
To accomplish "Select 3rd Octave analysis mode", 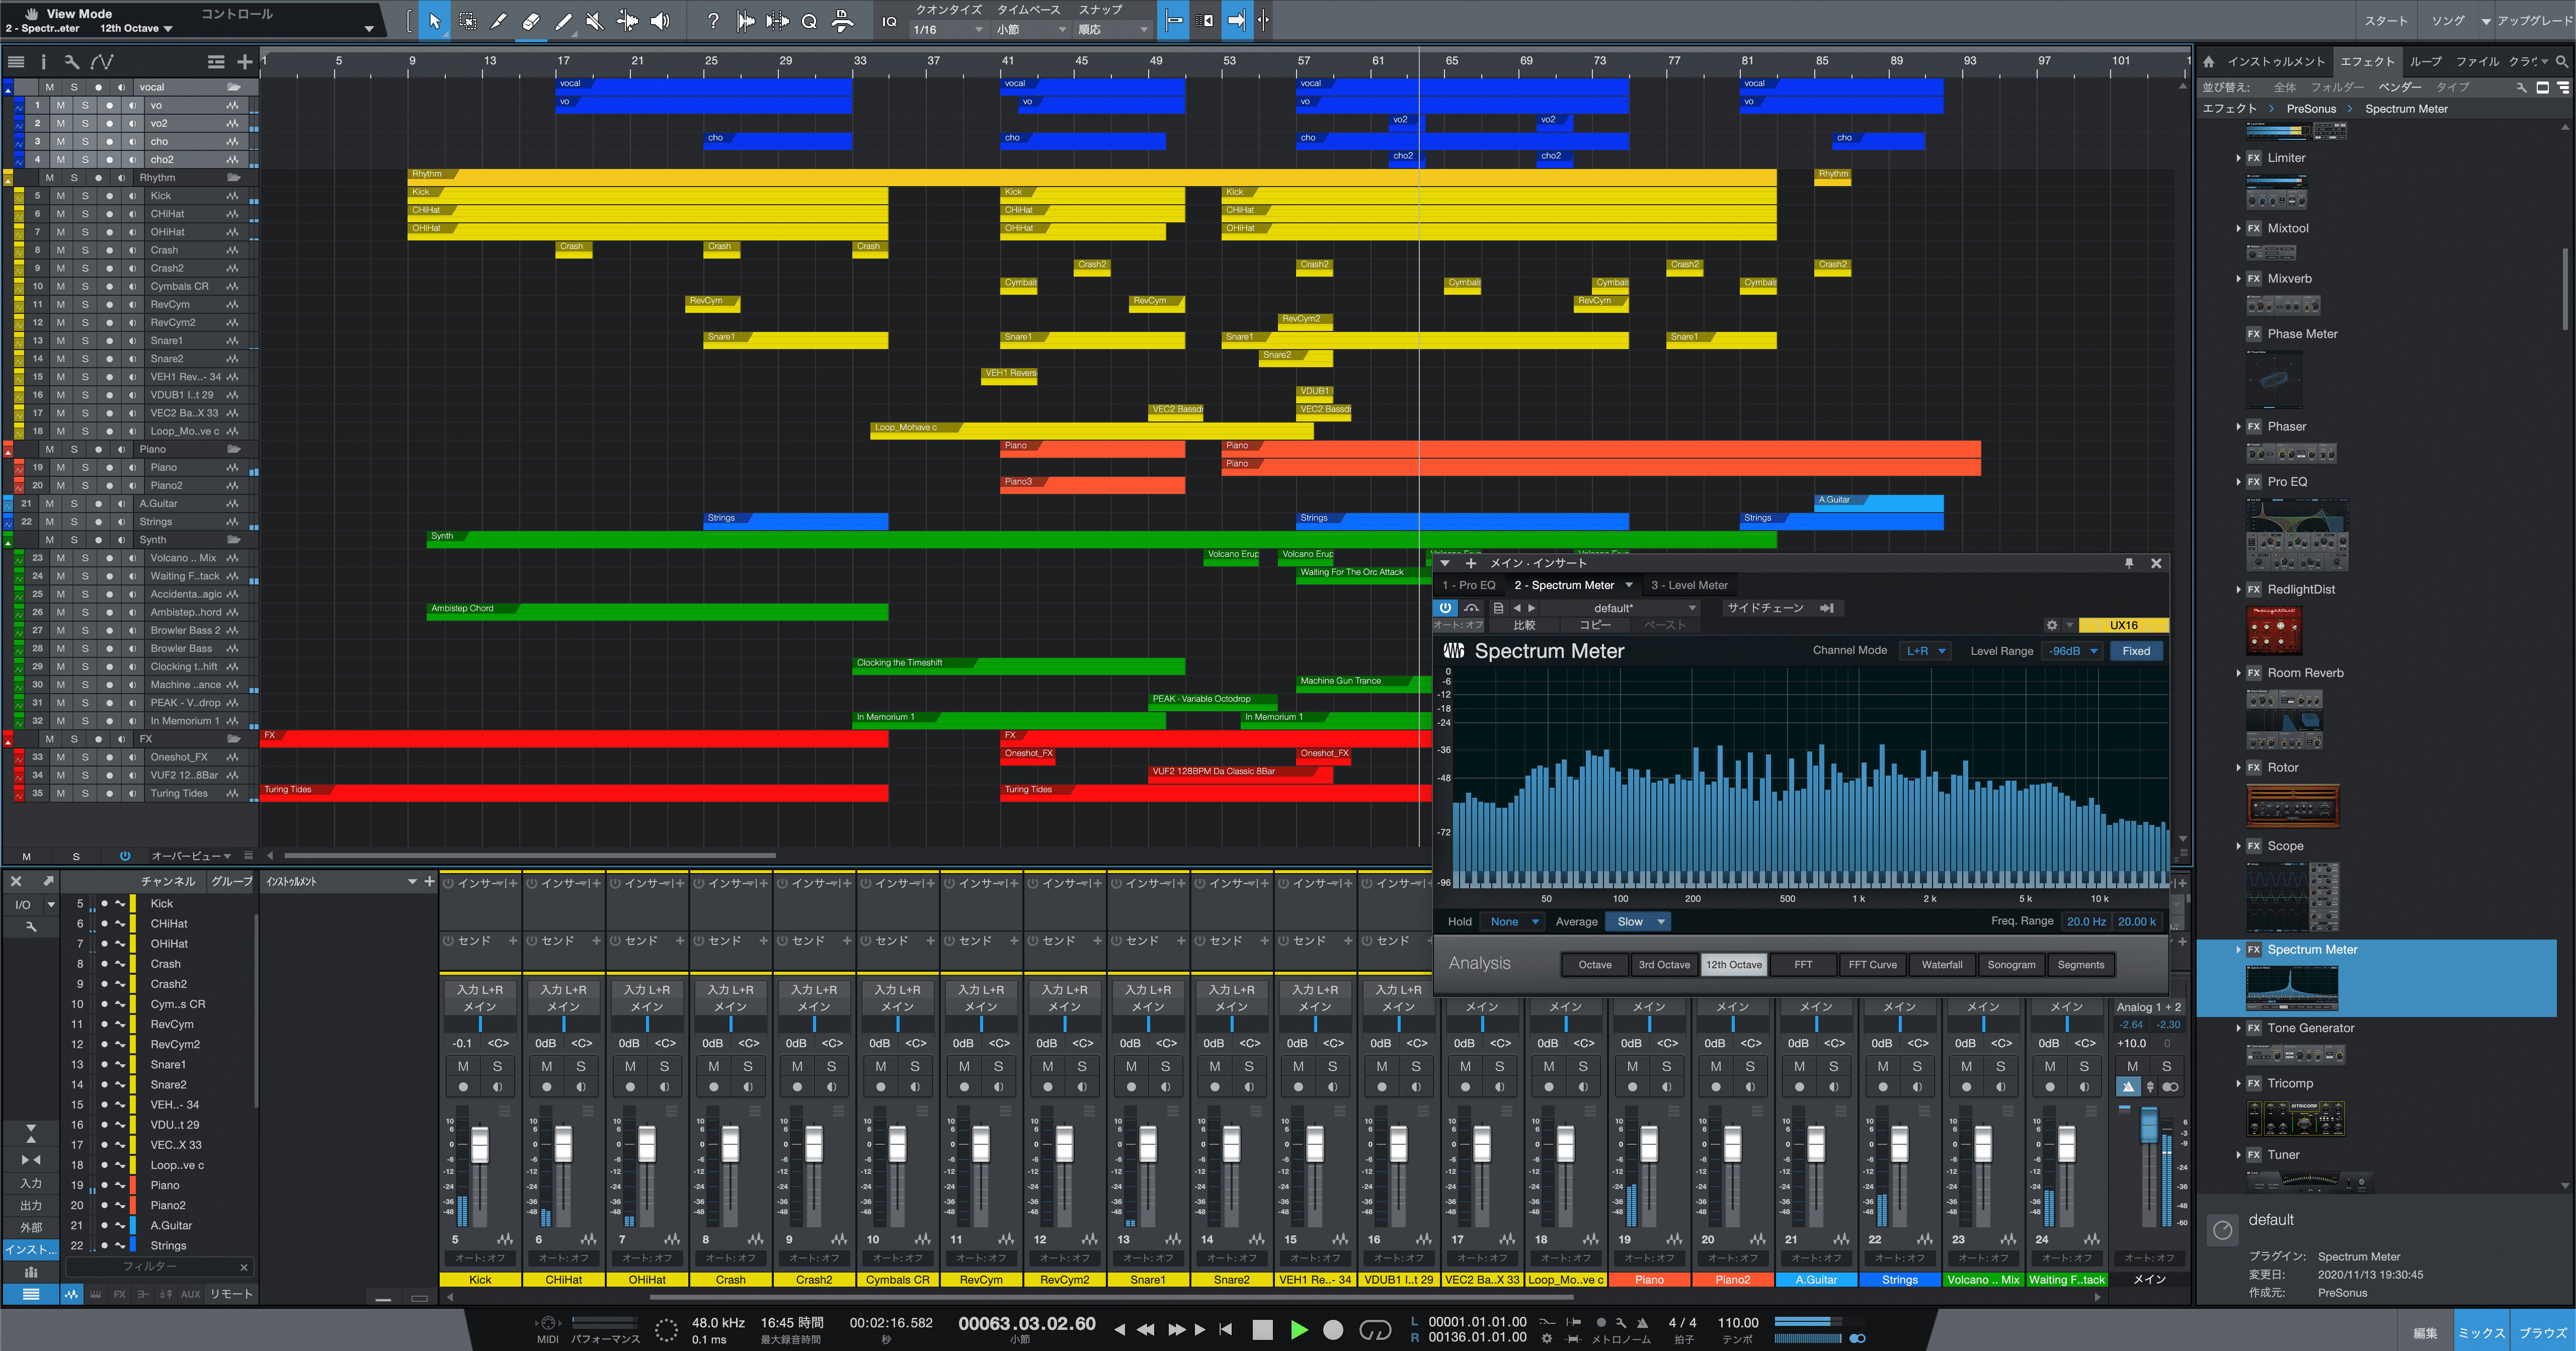I will tap(1664, 965).
